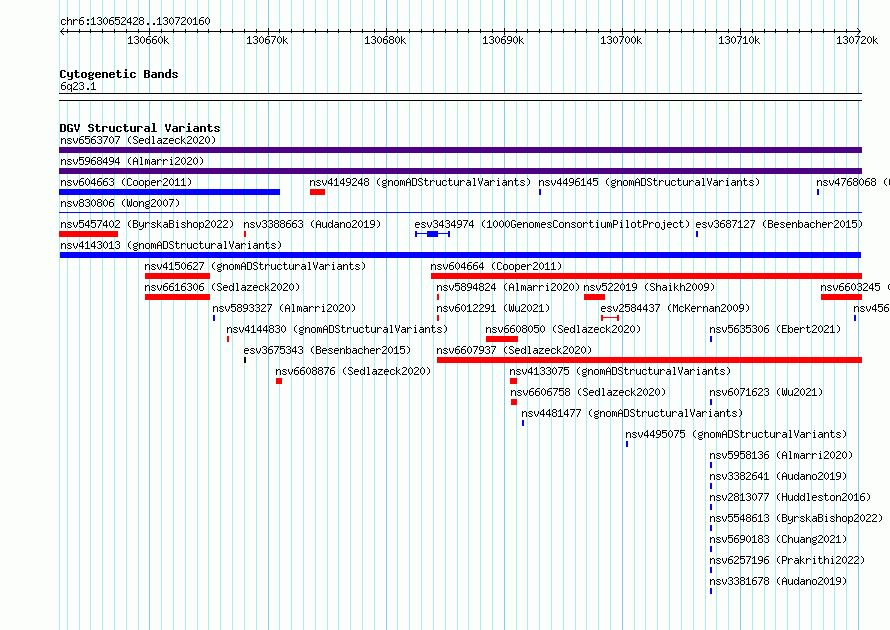Open the nsv6607937 (Sedlazeck2020) label
The image size is (890, 630).
(514, 350)
